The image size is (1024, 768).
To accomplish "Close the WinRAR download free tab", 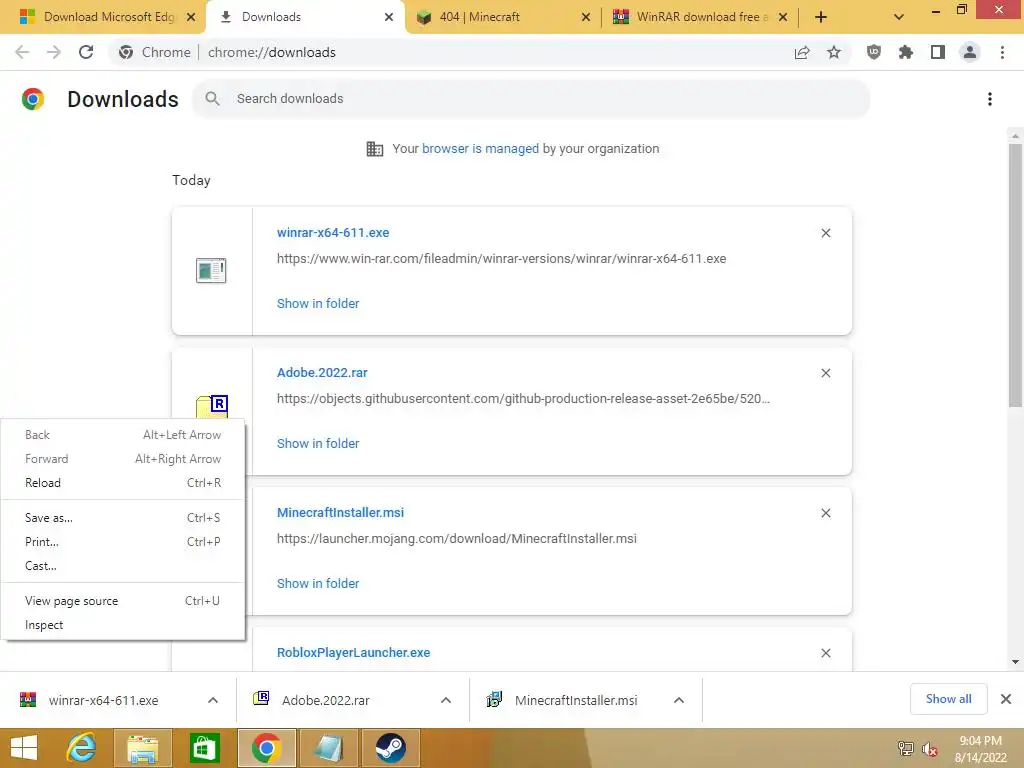I will 783,17.
